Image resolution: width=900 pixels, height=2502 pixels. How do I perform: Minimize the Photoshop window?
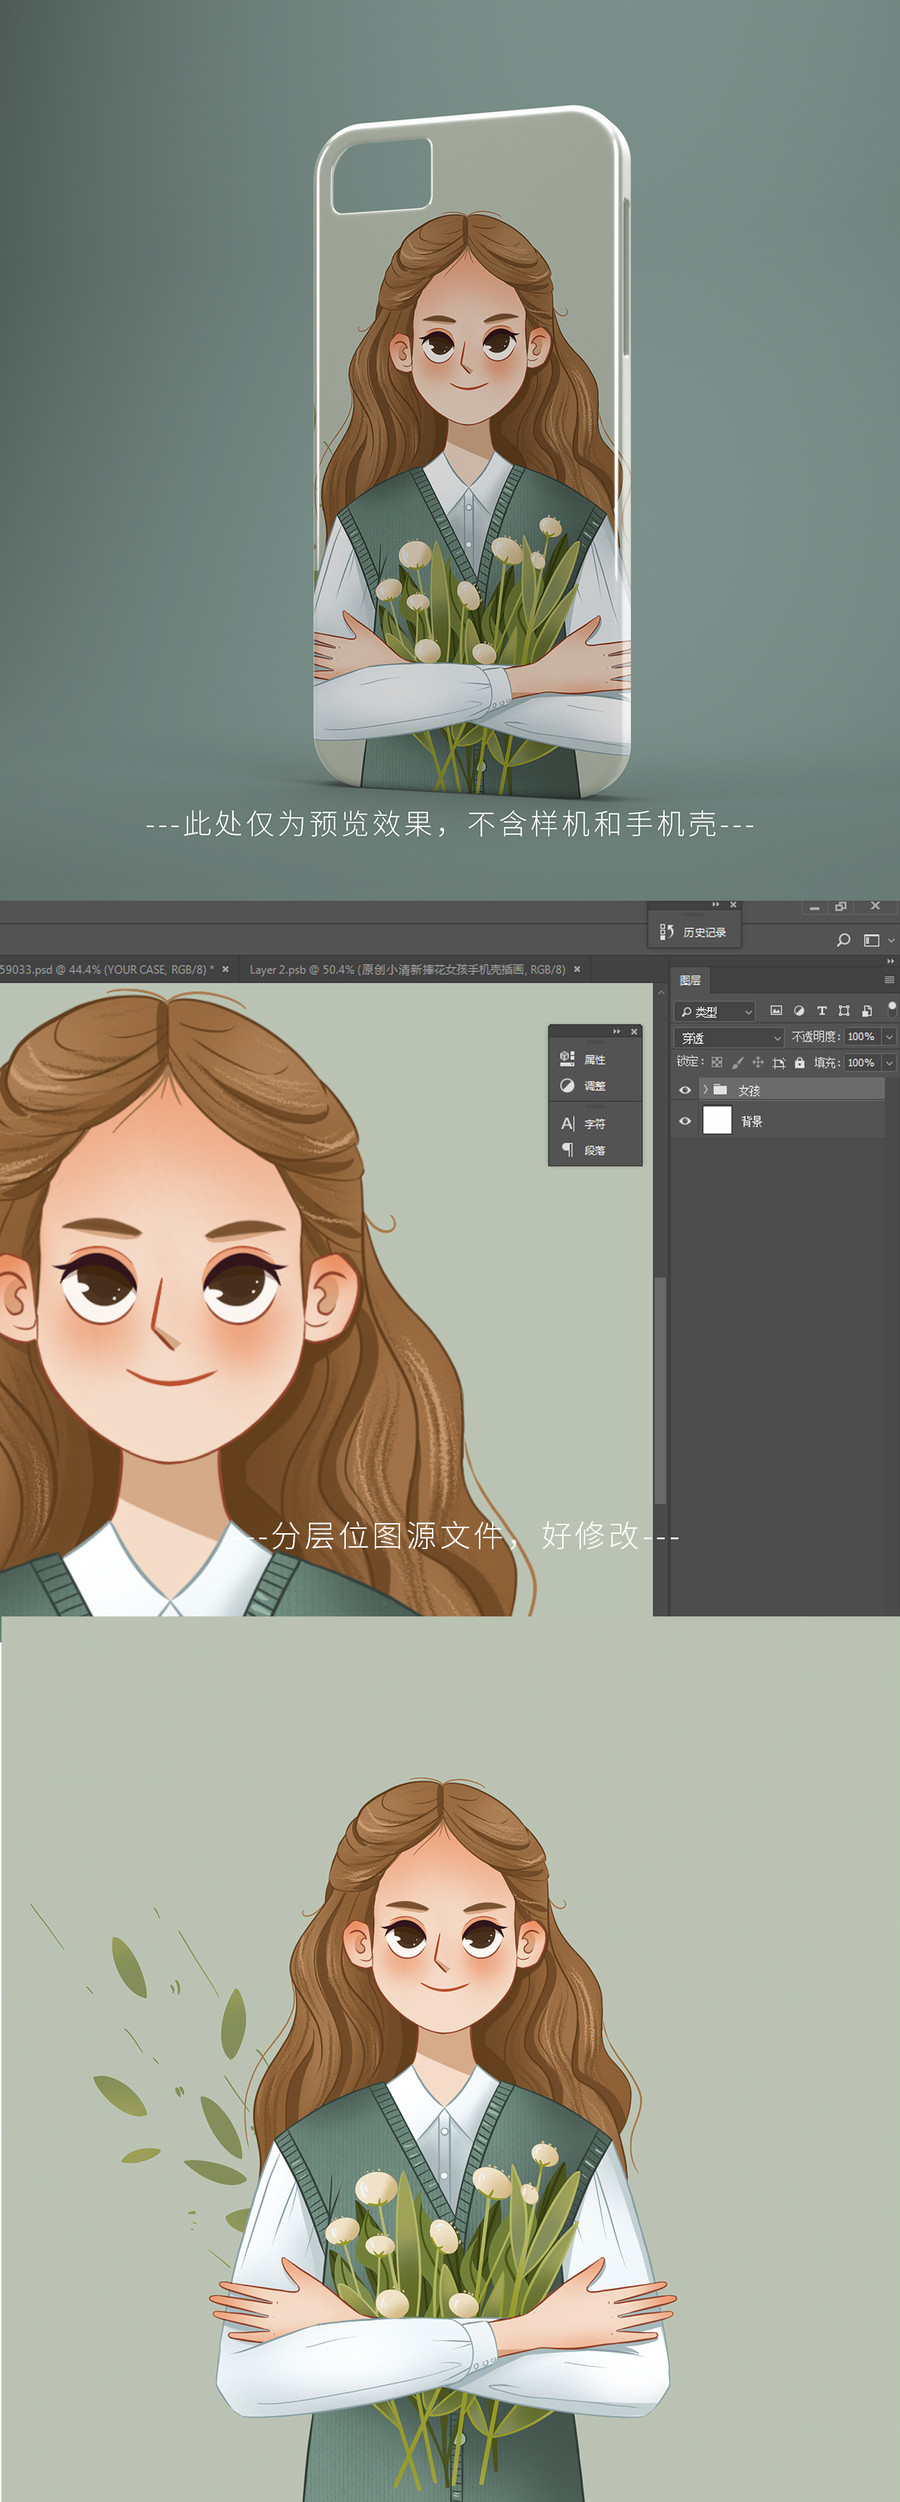tap(814, 907)
